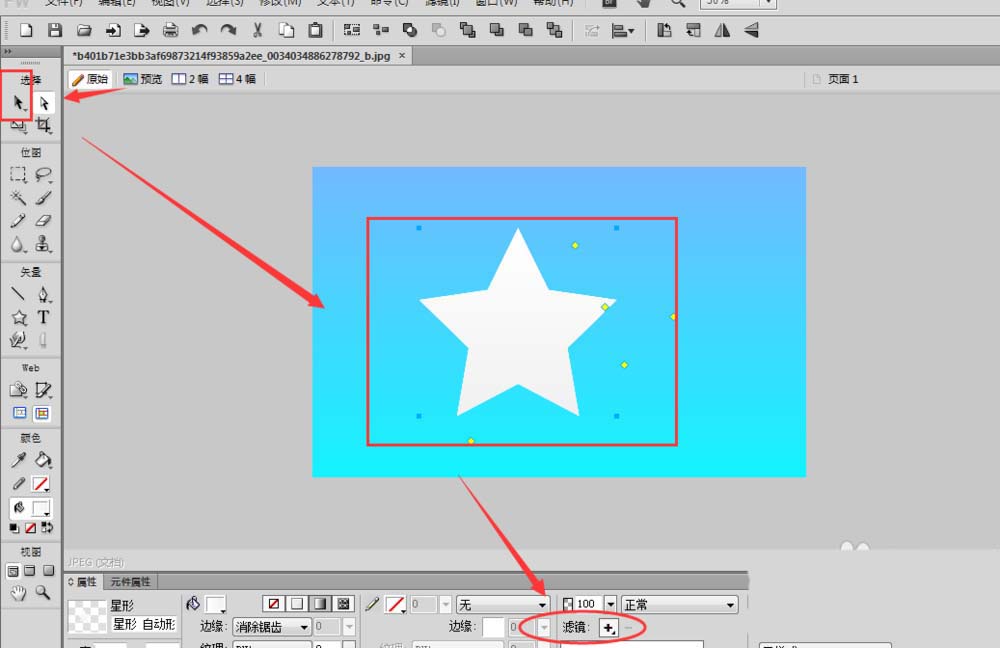Add a filter with plus button
The image size is (1000, 648).
pos(609,628)
